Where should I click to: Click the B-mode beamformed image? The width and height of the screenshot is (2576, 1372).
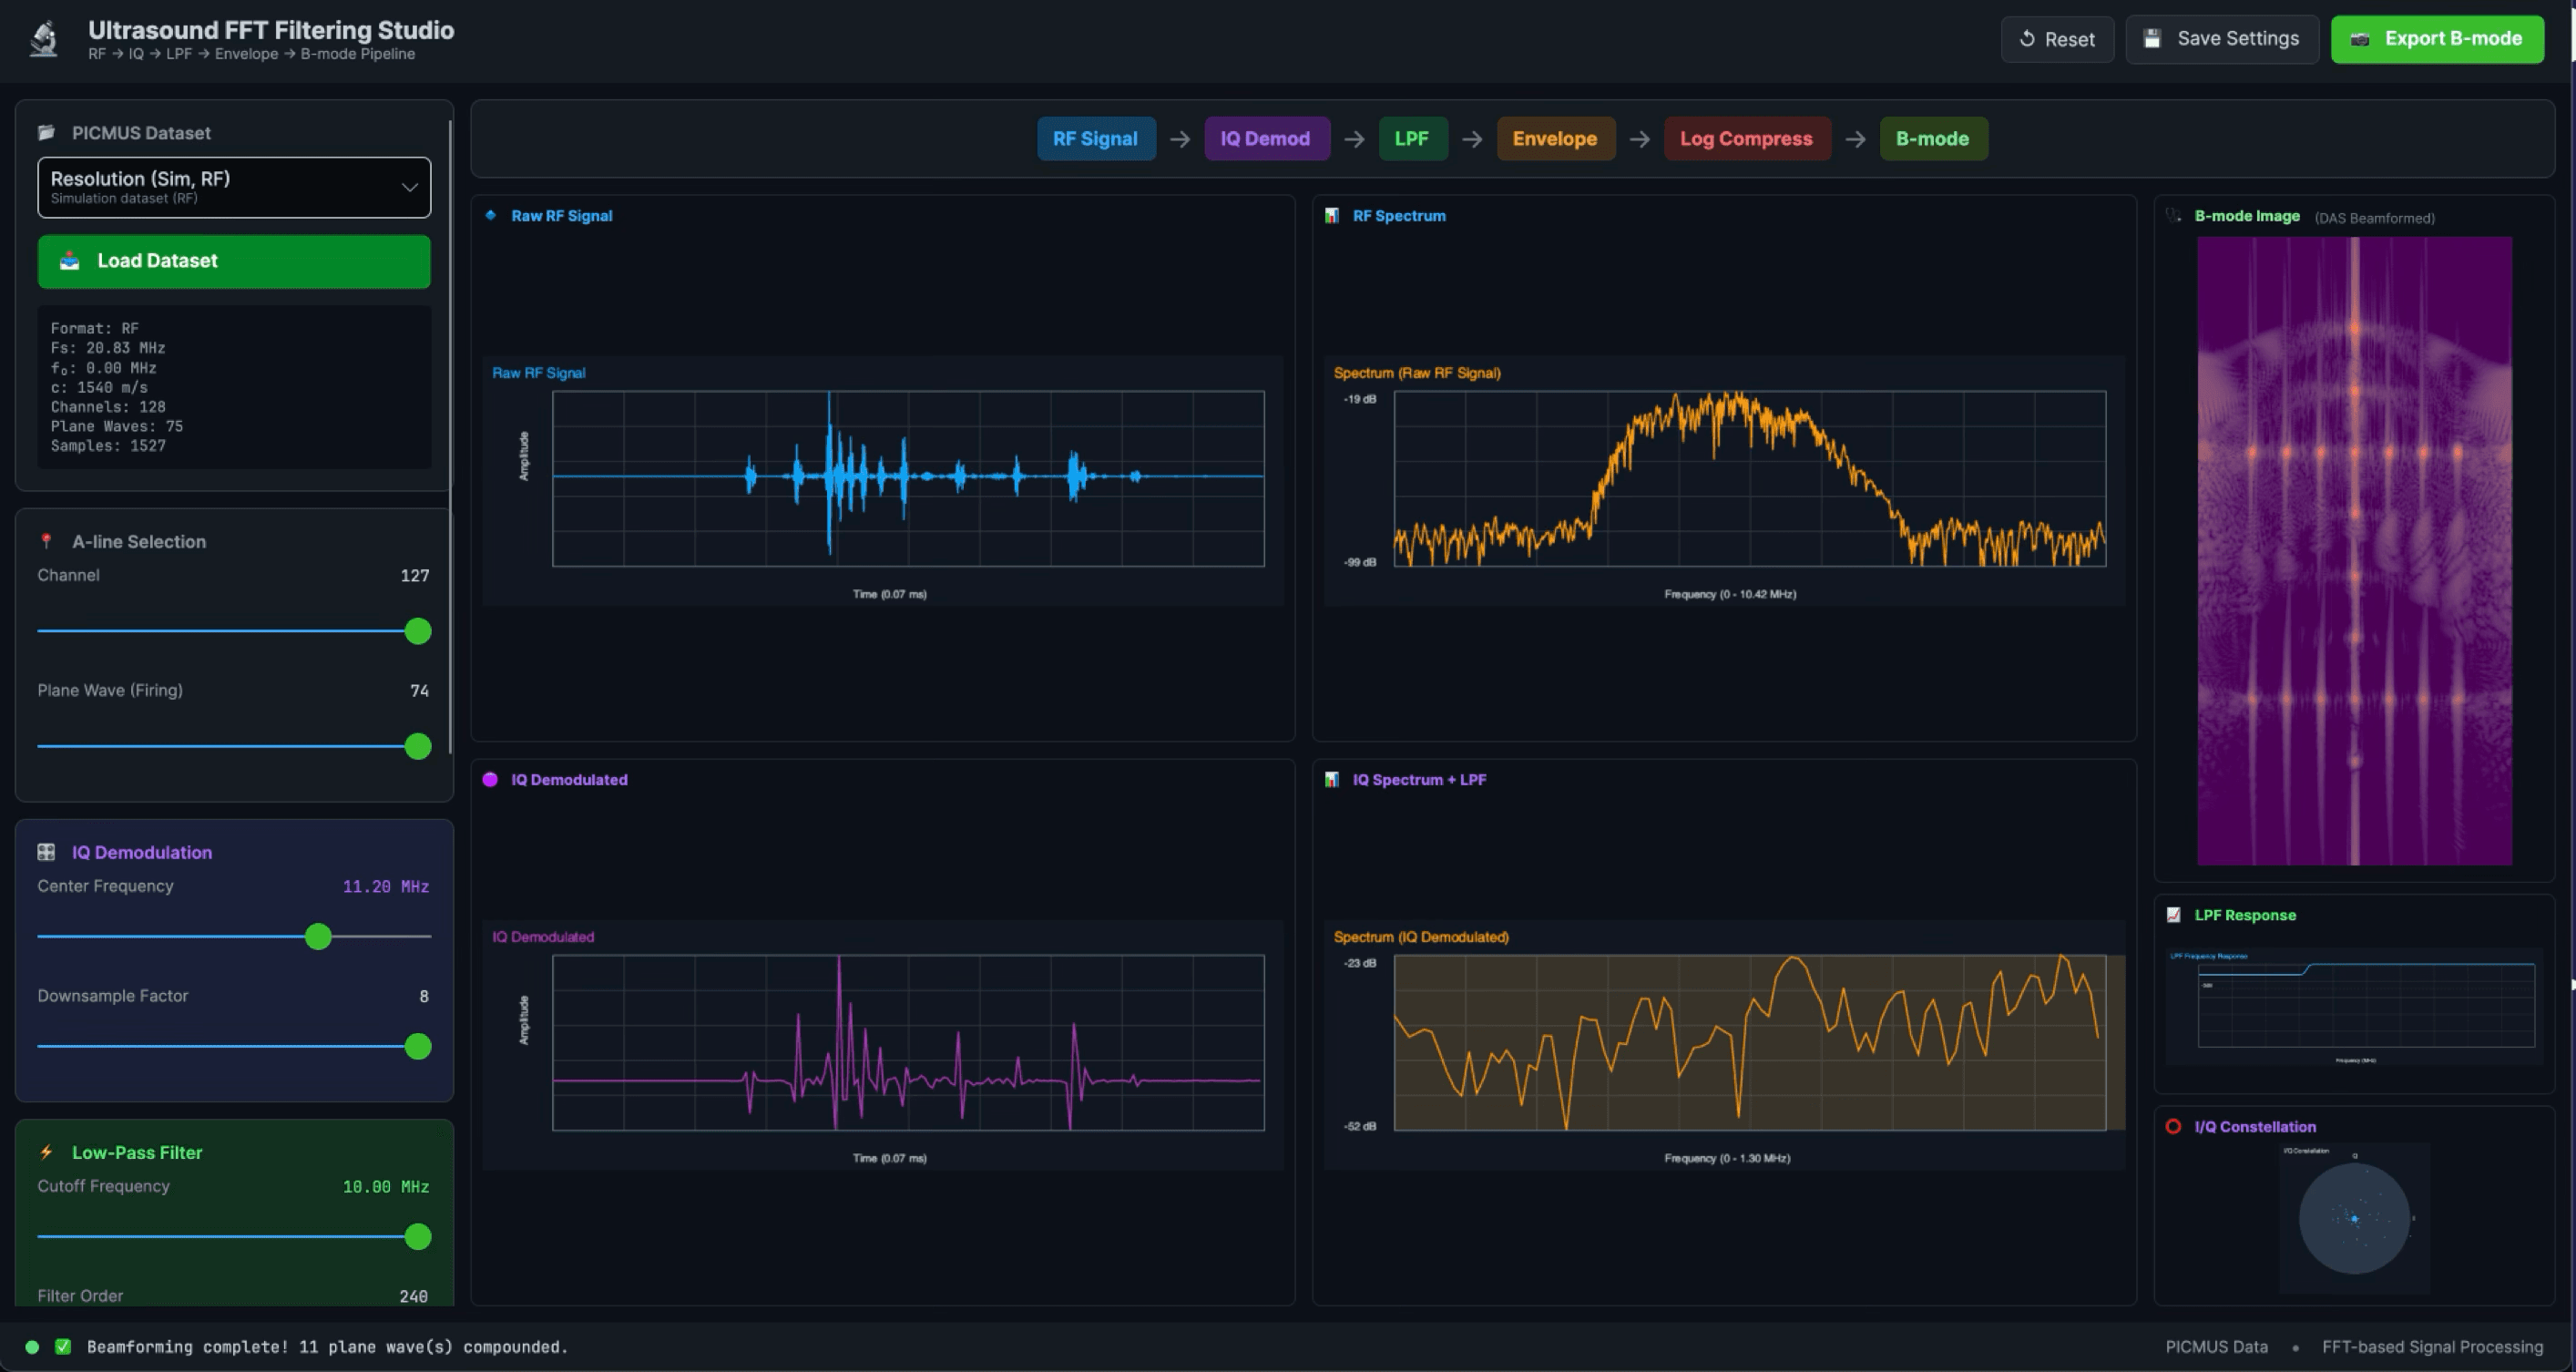(2353, 550)
